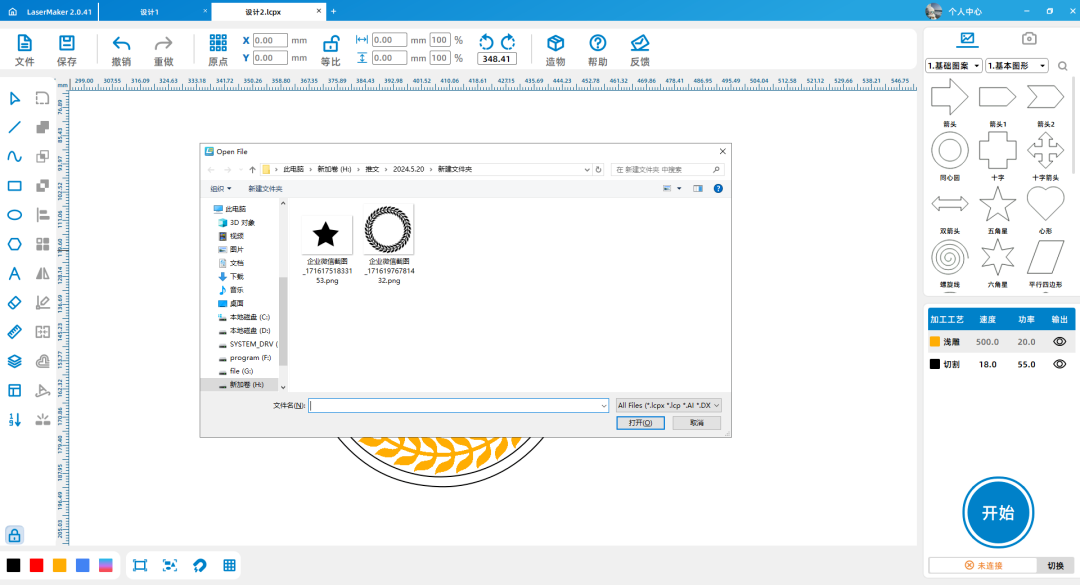The width and height of the screenshot is (1080, 585).
Task: Open the Help (帮助) icon
Action: tap(597, 43)
